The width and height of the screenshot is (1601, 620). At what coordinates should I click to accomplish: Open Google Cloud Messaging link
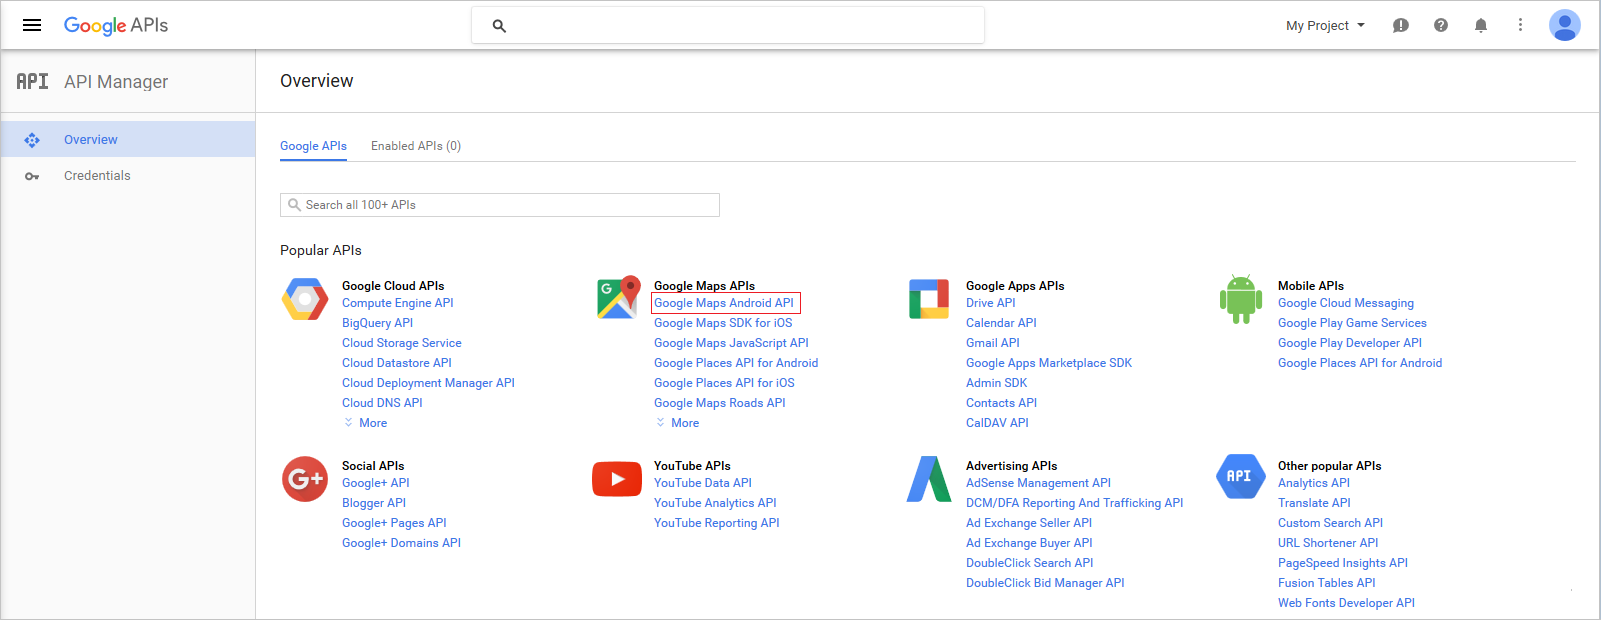(1346, 303)
